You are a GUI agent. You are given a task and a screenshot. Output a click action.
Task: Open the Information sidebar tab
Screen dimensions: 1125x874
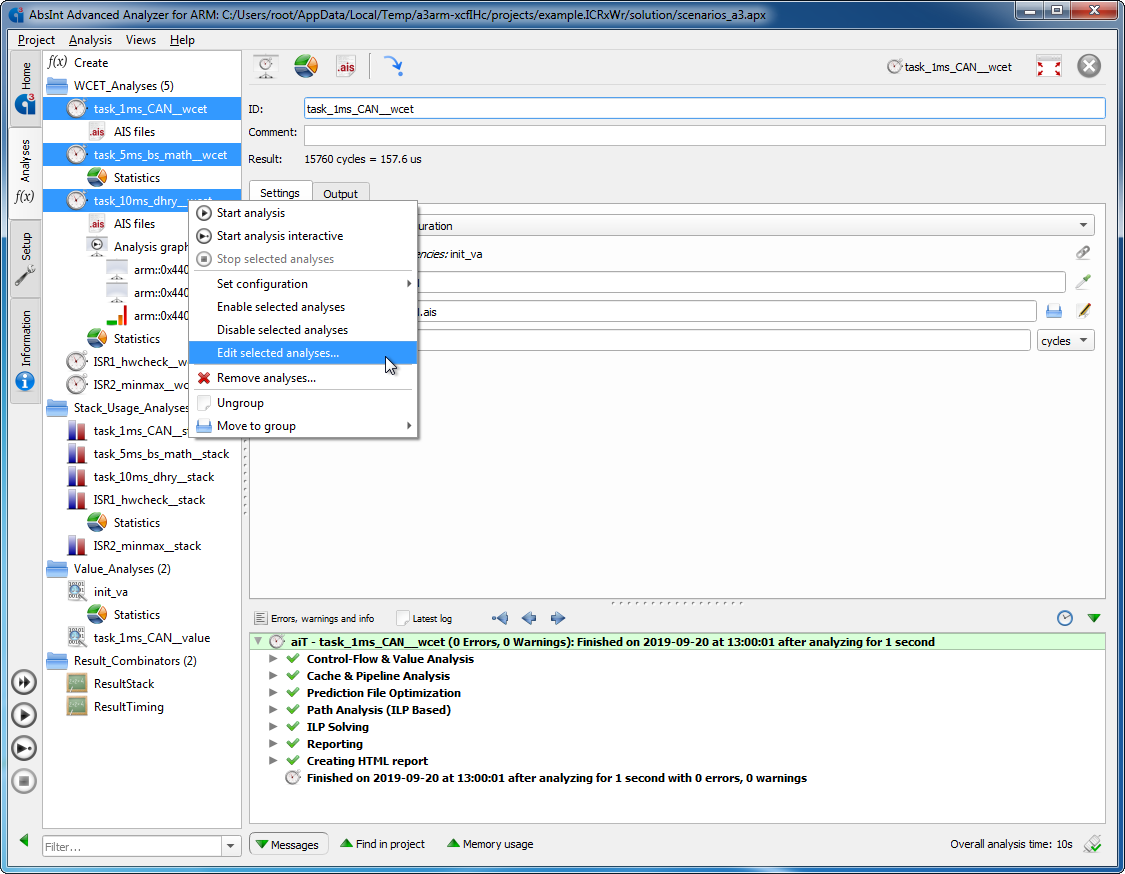tap(25, 350)
